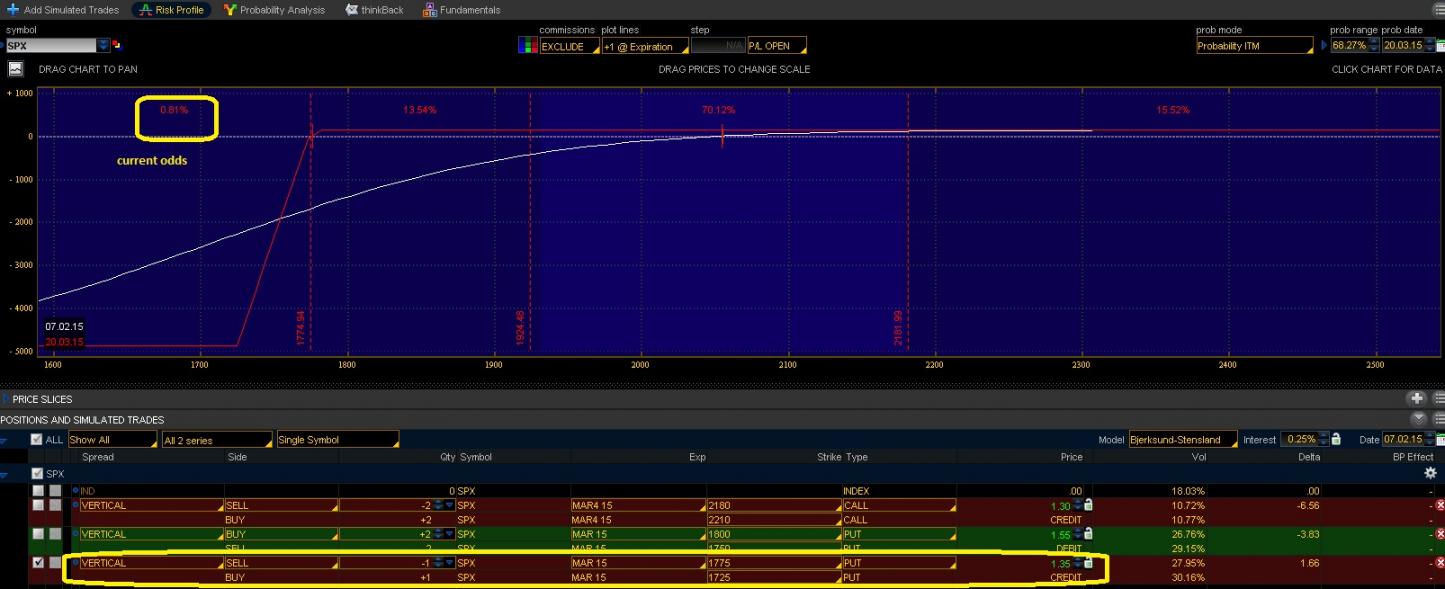Click the Date 07.02.15 field
1445x589 pixels.
(1407, 440)
